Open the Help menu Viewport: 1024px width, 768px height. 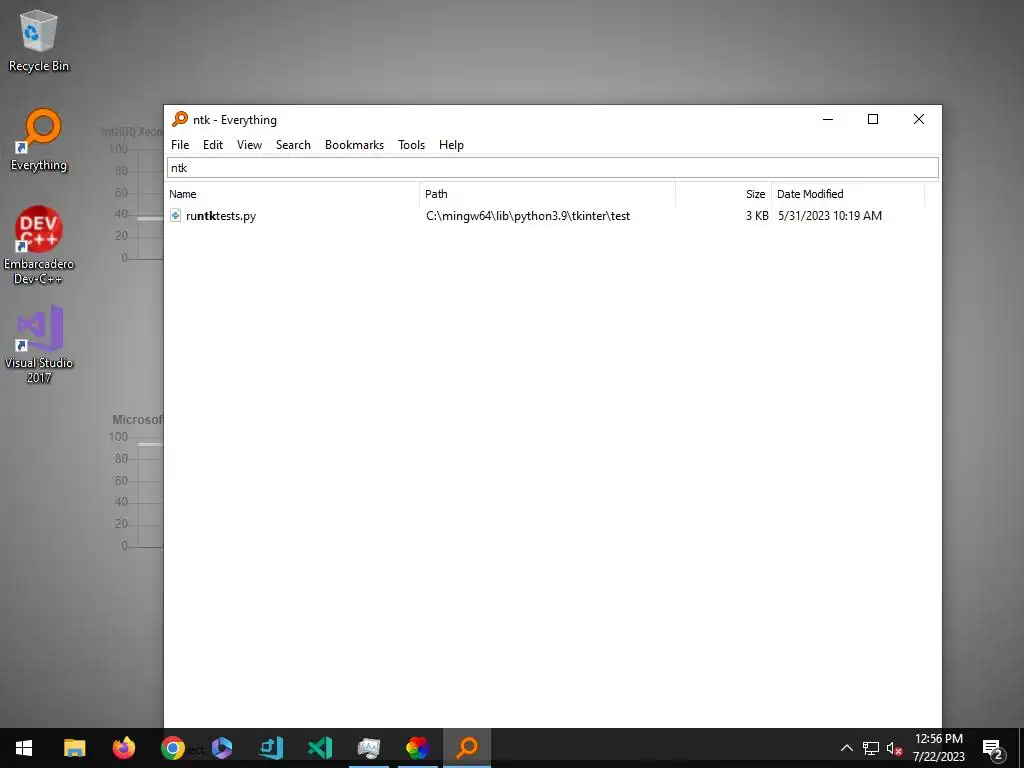click(x=451, y=145)
